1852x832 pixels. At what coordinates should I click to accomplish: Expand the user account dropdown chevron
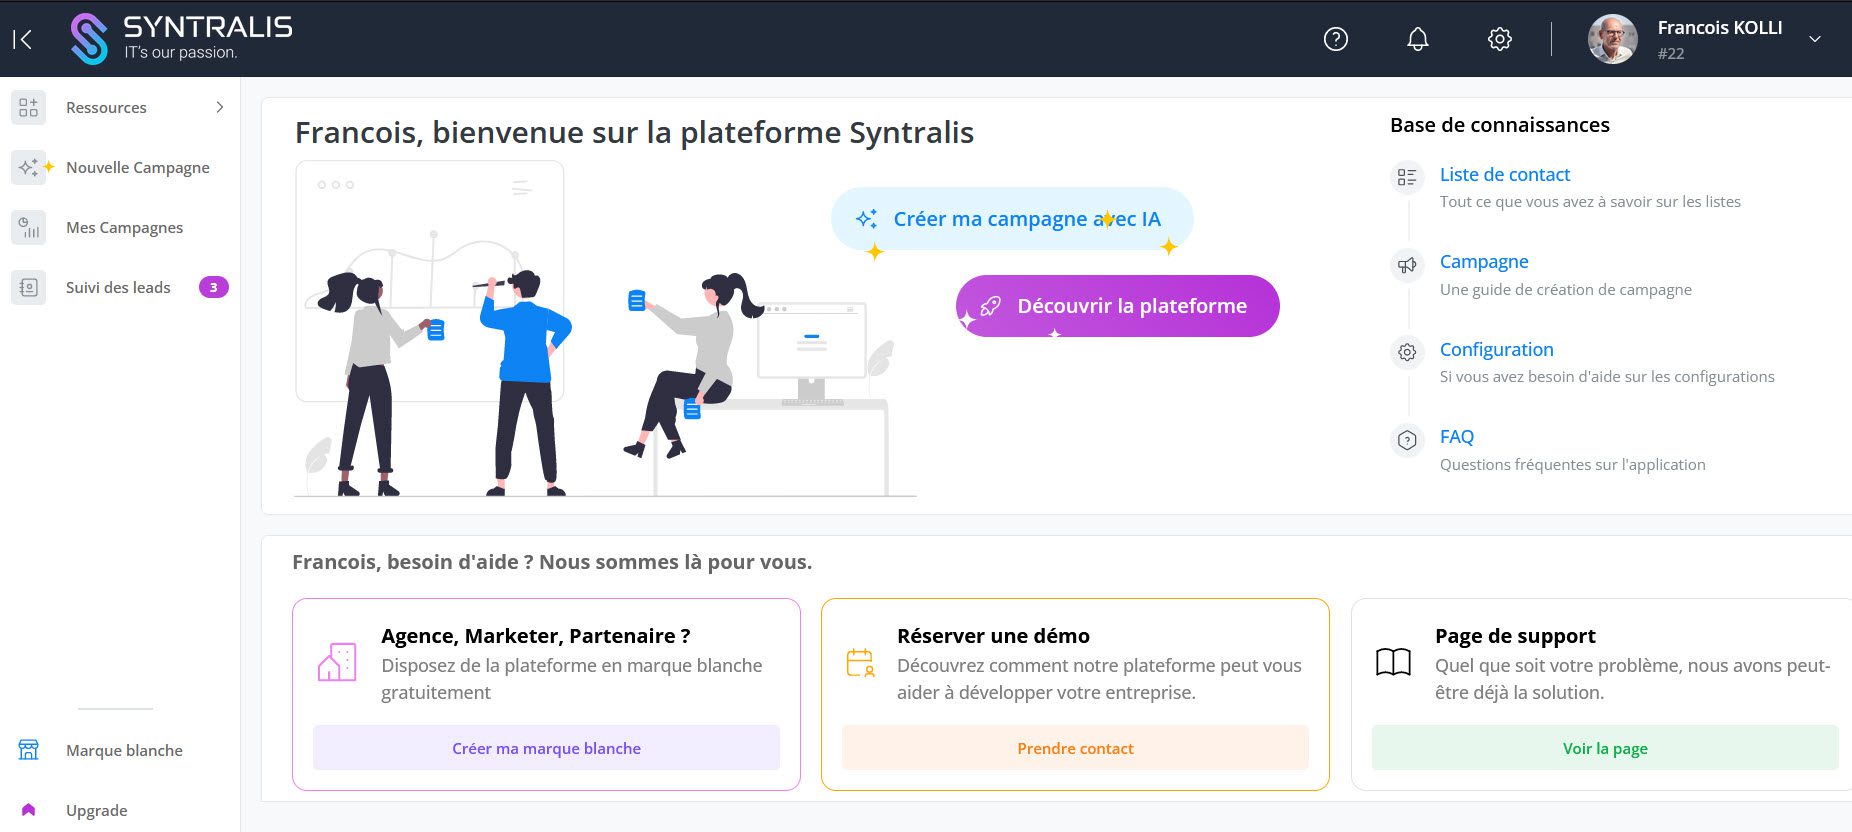1815,39
